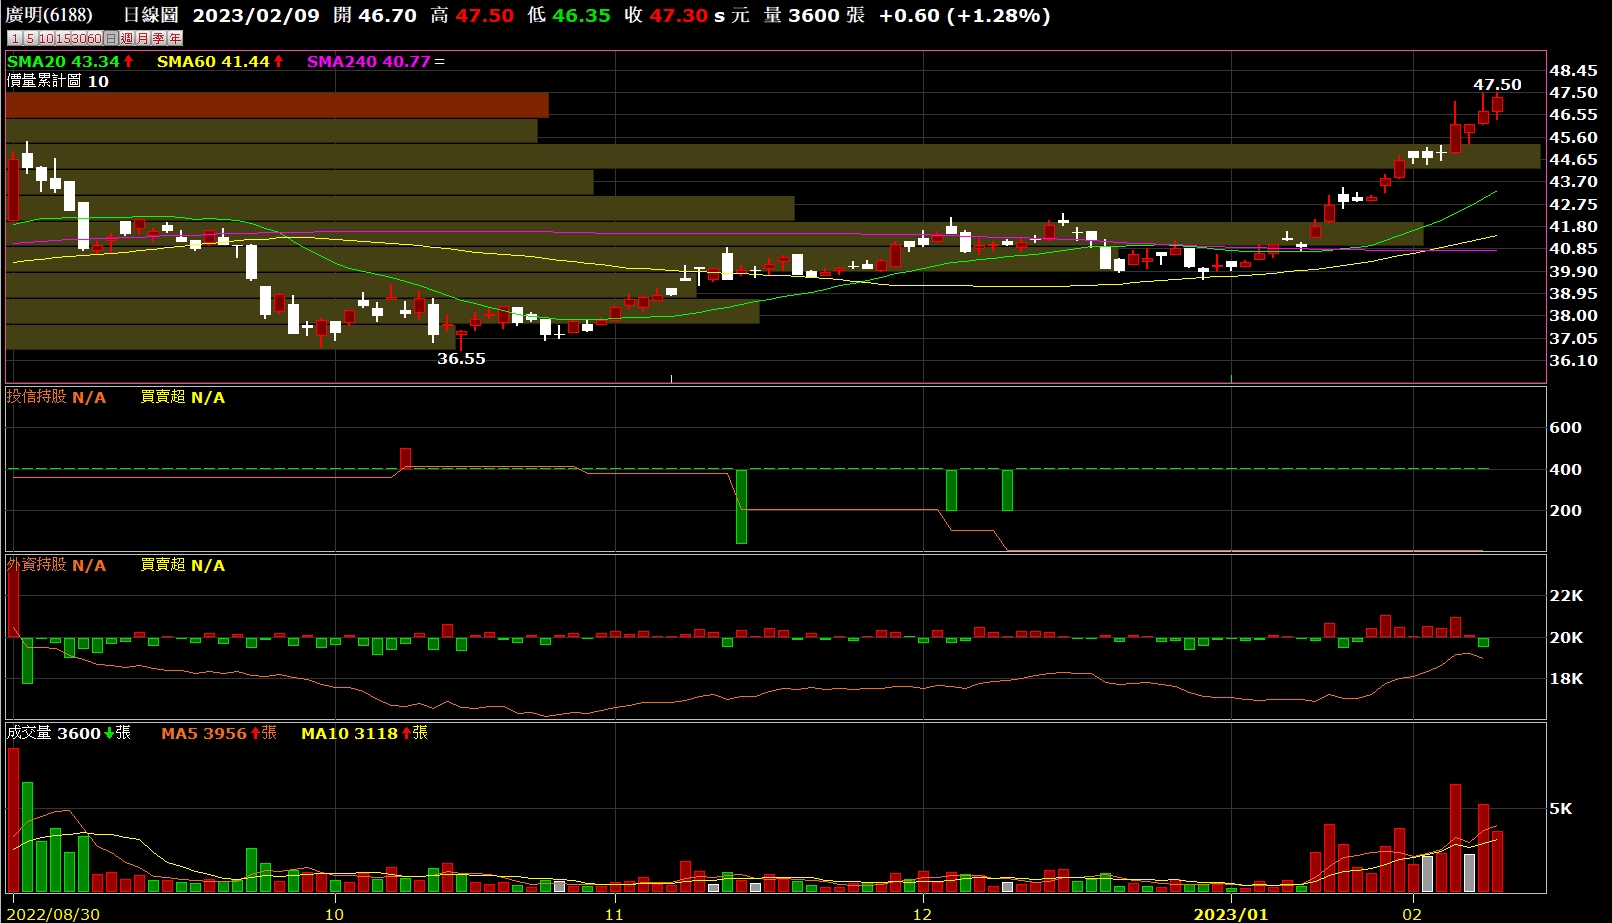This screenshot has width=1612, height=923.
Task: Click the tallest green 投信 sell bar
Action: [x=741, y=506]
